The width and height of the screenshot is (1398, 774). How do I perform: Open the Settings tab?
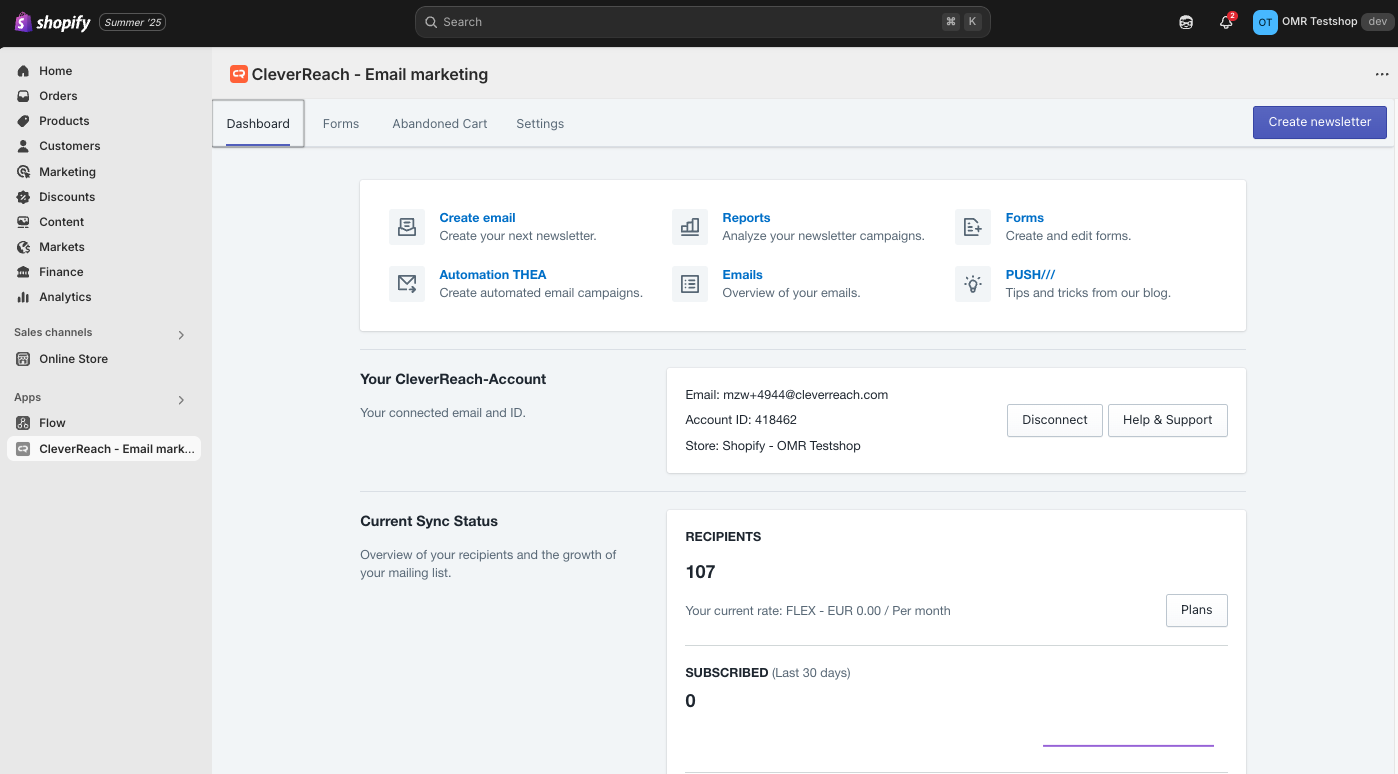pos(540,124)
